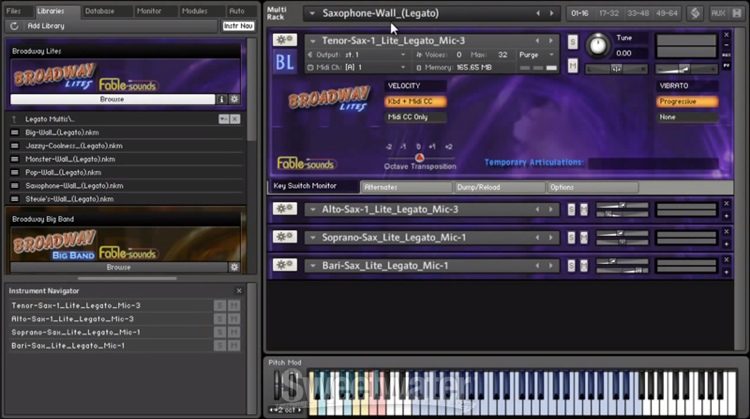Solo the Soprano-Sax instrument
Screen dimensions: 750x419
(571, 237)
